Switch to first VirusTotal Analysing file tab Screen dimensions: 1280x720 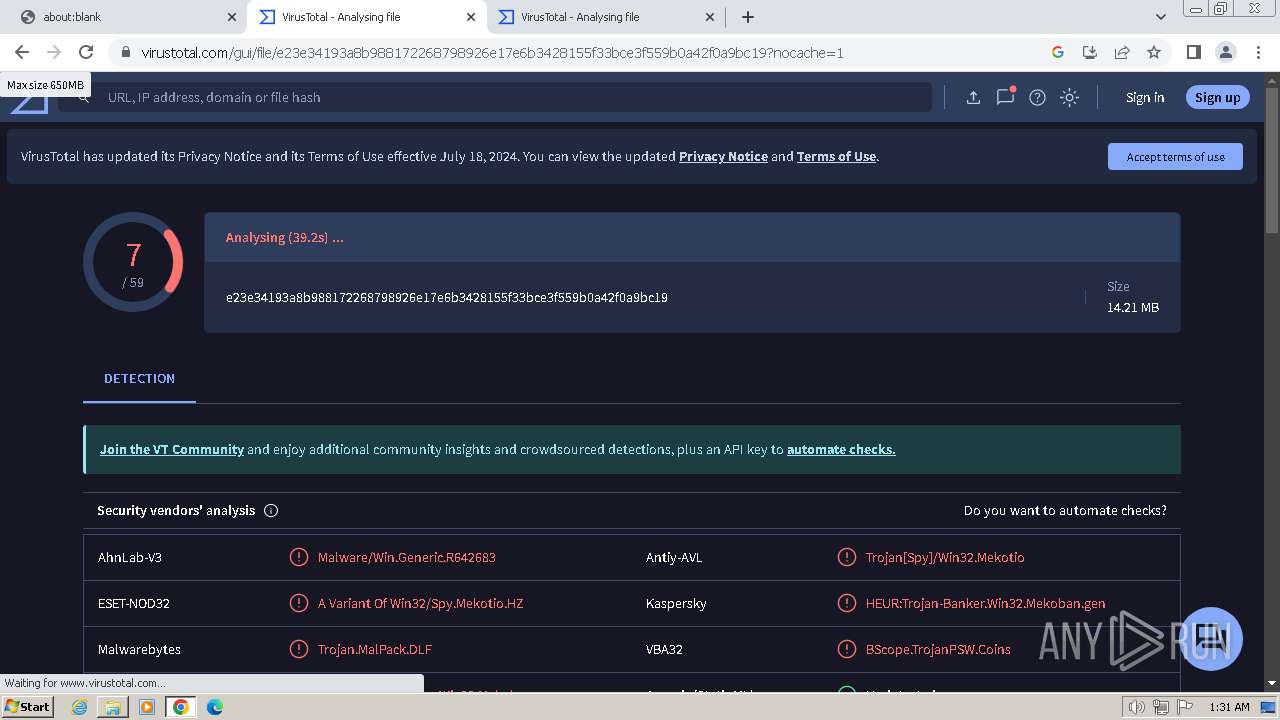coord(367,17)
